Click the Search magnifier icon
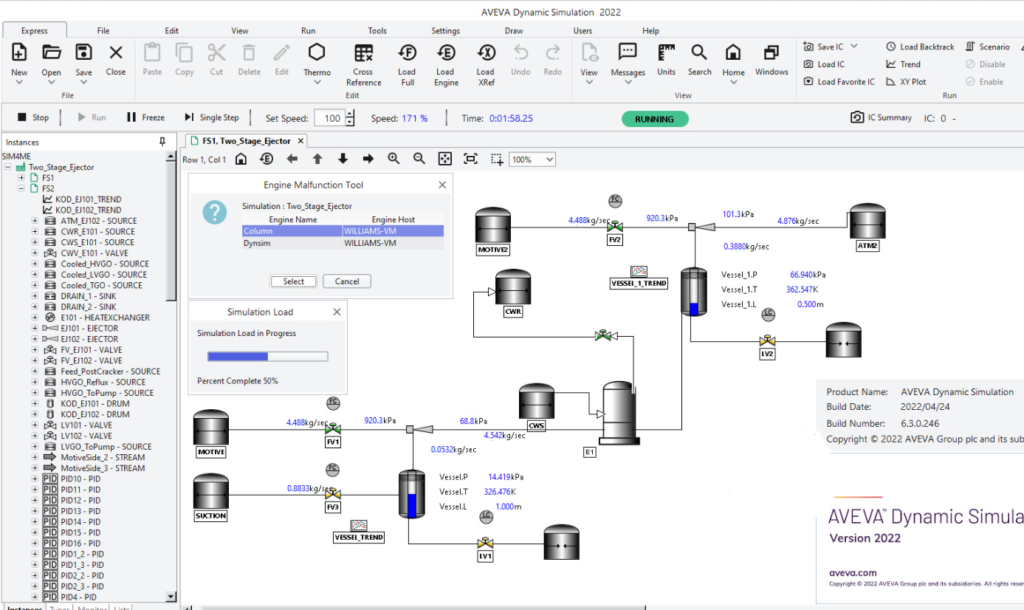Screen dimensions: 1024x610 699,52
